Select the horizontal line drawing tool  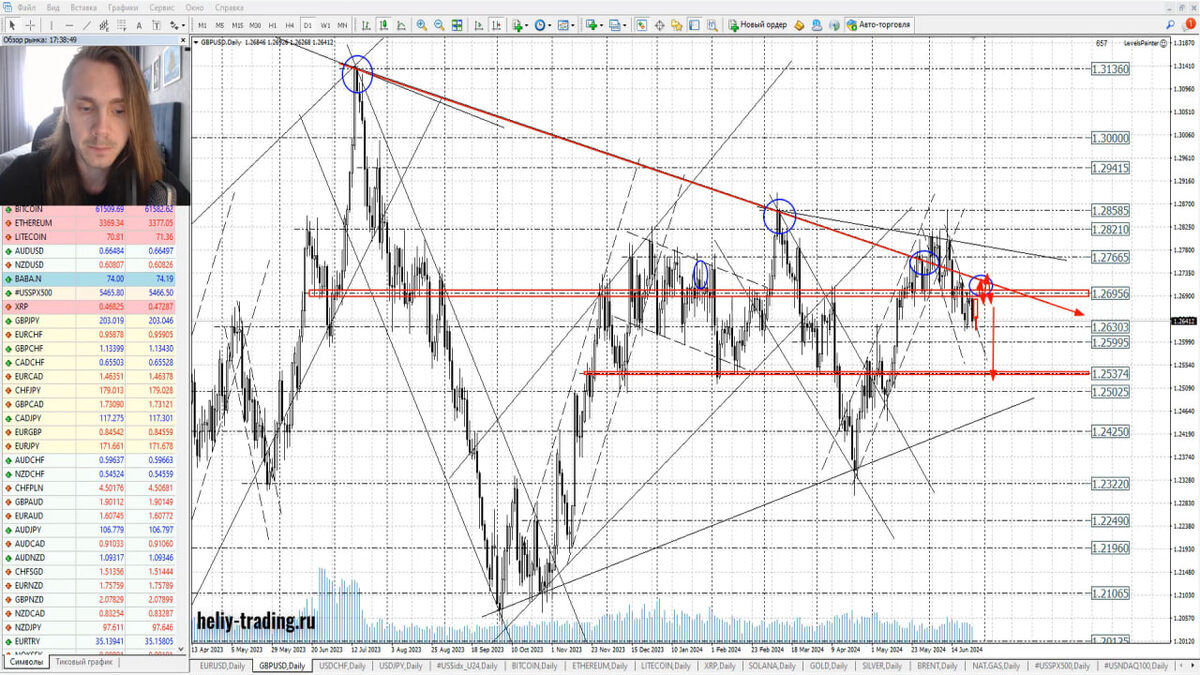click(69, 24)
